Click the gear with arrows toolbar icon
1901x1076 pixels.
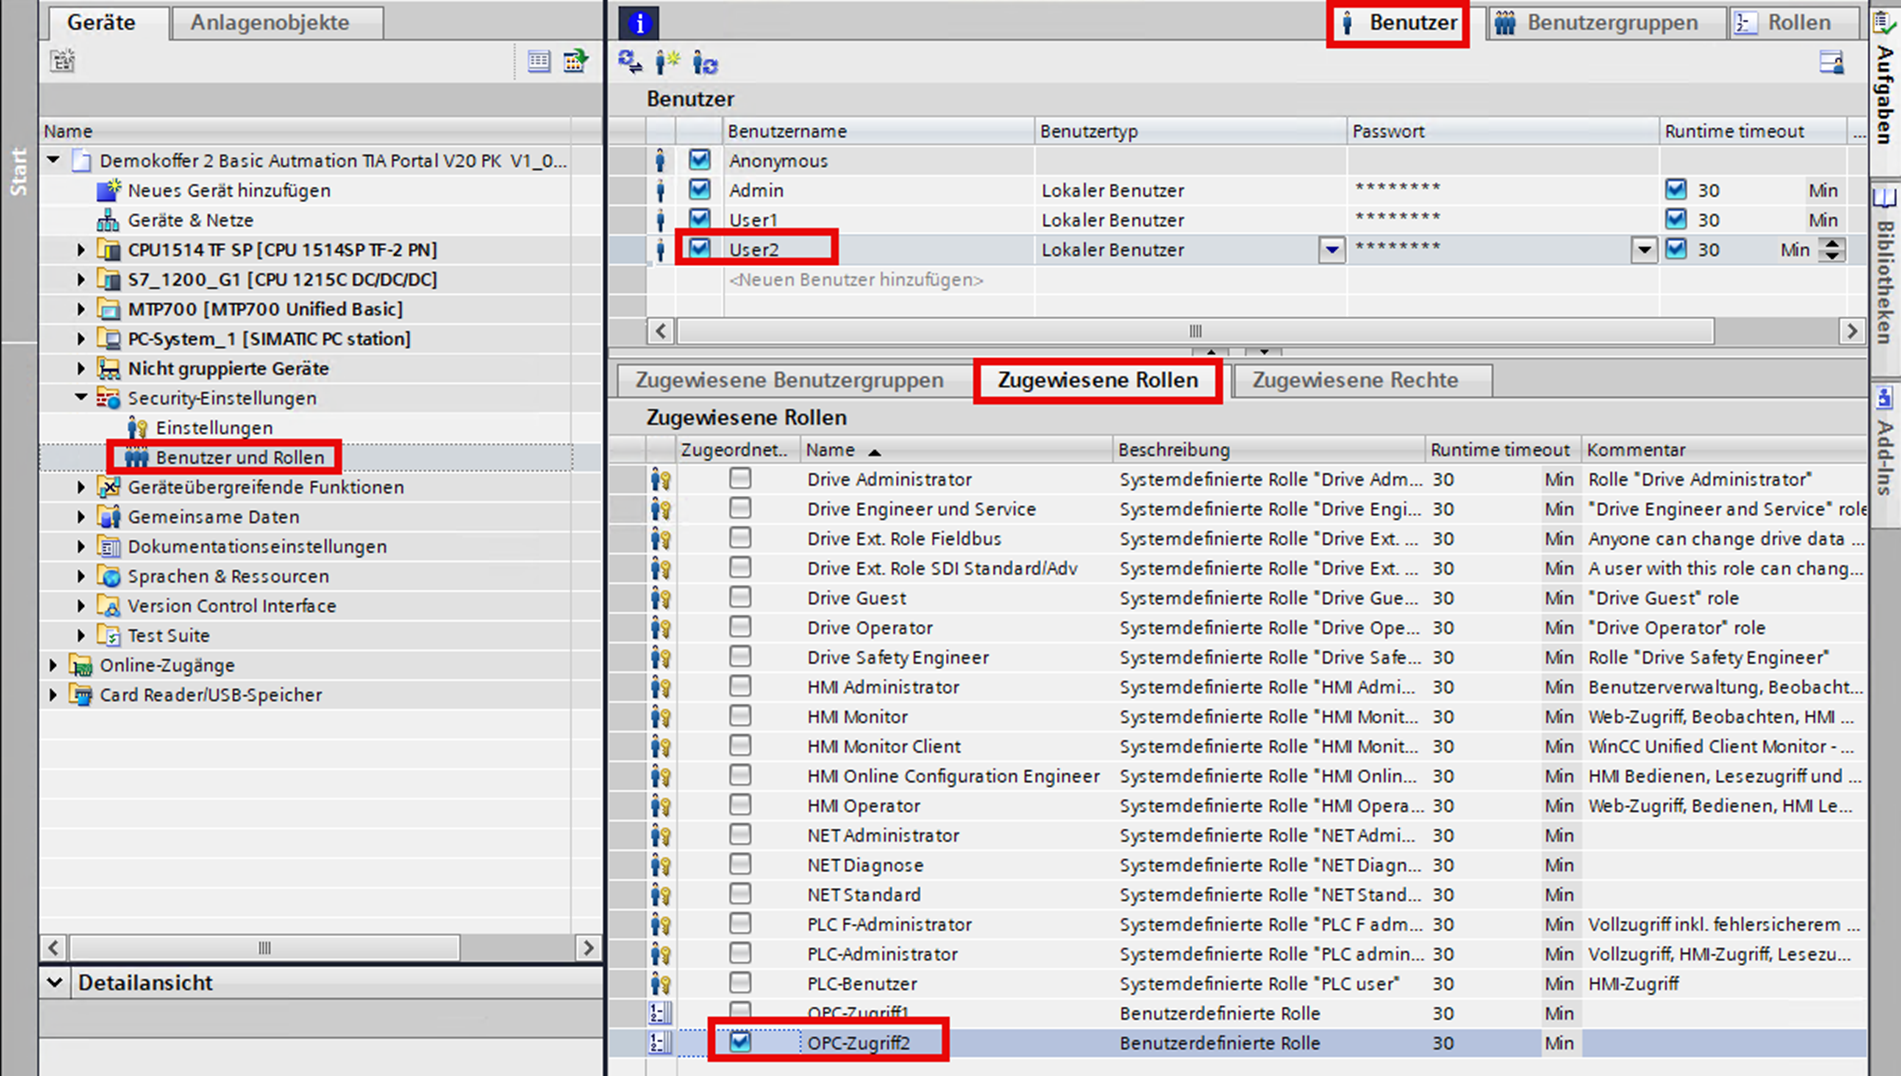tap(630, 63)
